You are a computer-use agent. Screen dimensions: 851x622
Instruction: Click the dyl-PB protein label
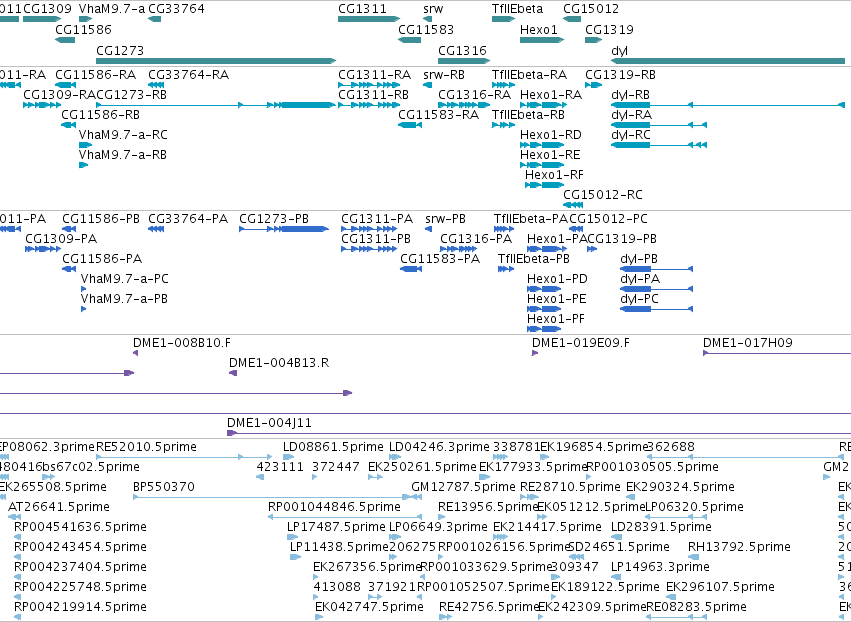pyautogui.click(x=639, y=259)
